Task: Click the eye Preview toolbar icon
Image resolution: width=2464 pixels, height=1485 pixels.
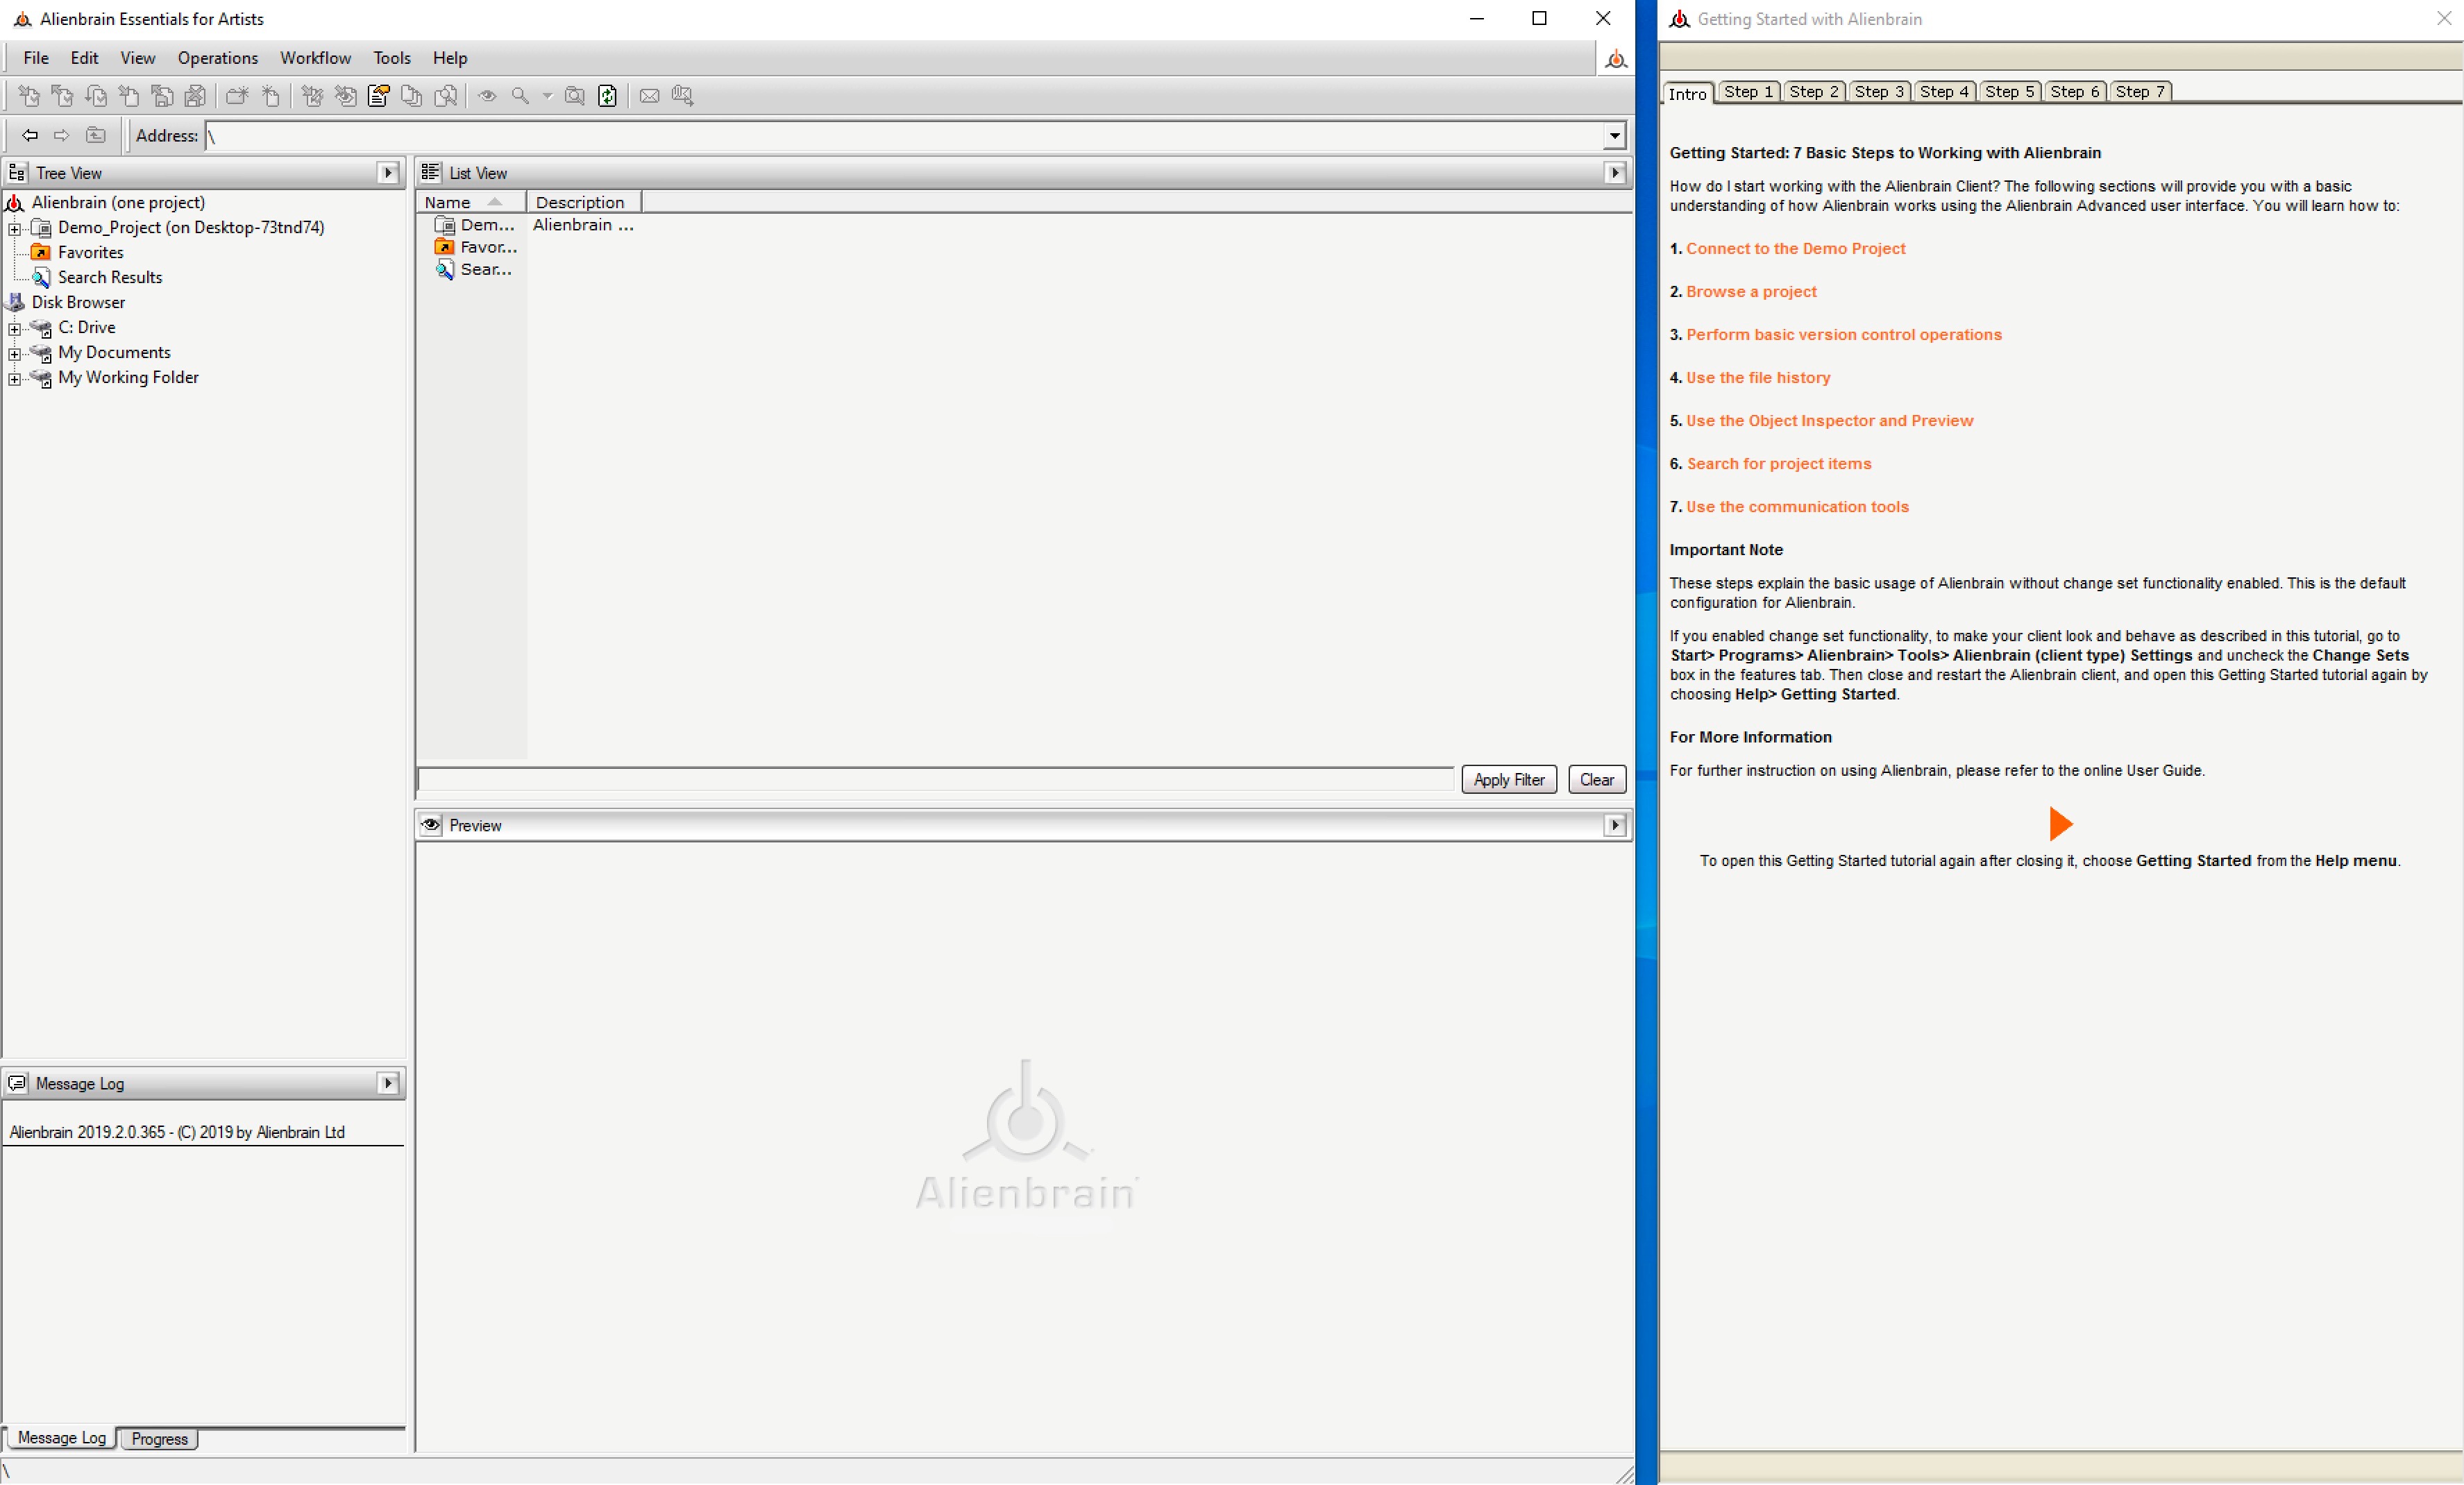Action: pyautogui.click(x=487, y=96)
